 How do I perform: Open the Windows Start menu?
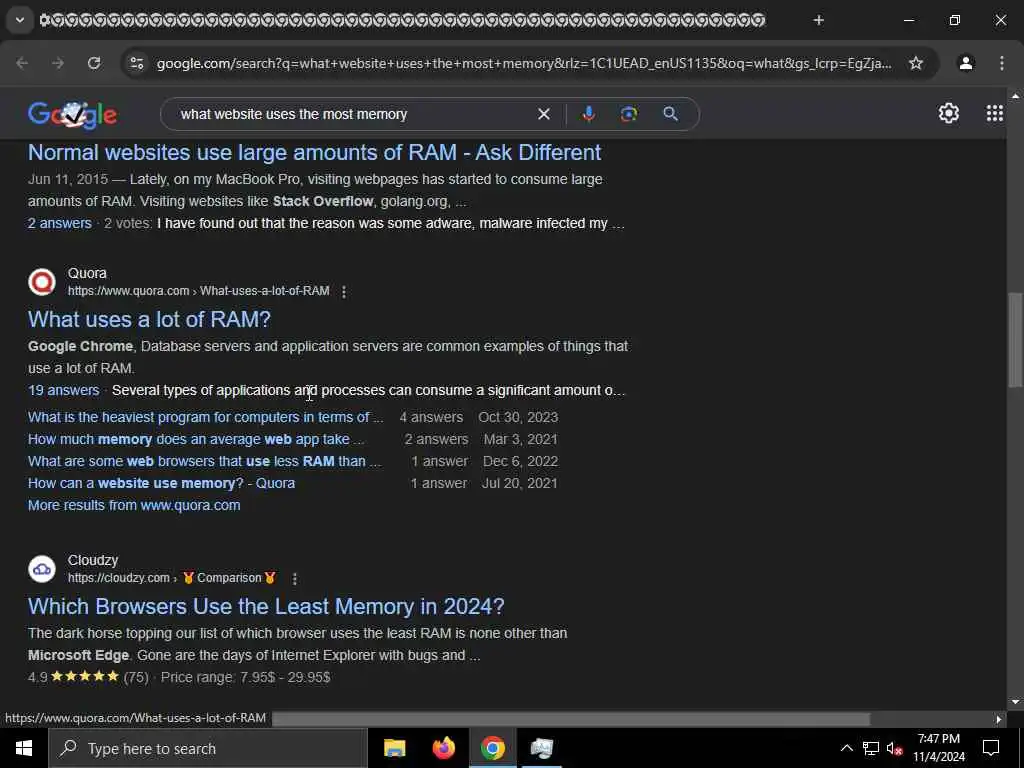tap(24, 748)
